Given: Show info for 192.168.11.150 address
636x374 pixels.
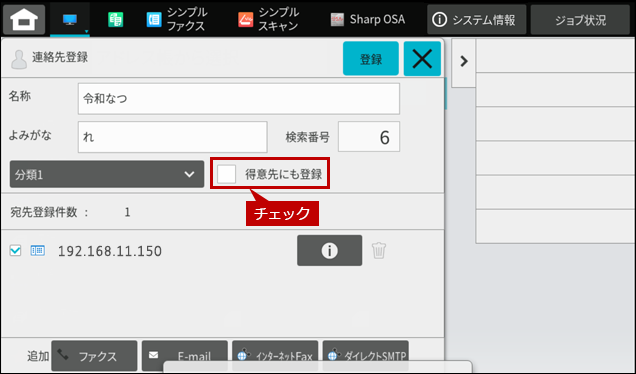Looking at the screenshot, I should [x=329, y=251].
